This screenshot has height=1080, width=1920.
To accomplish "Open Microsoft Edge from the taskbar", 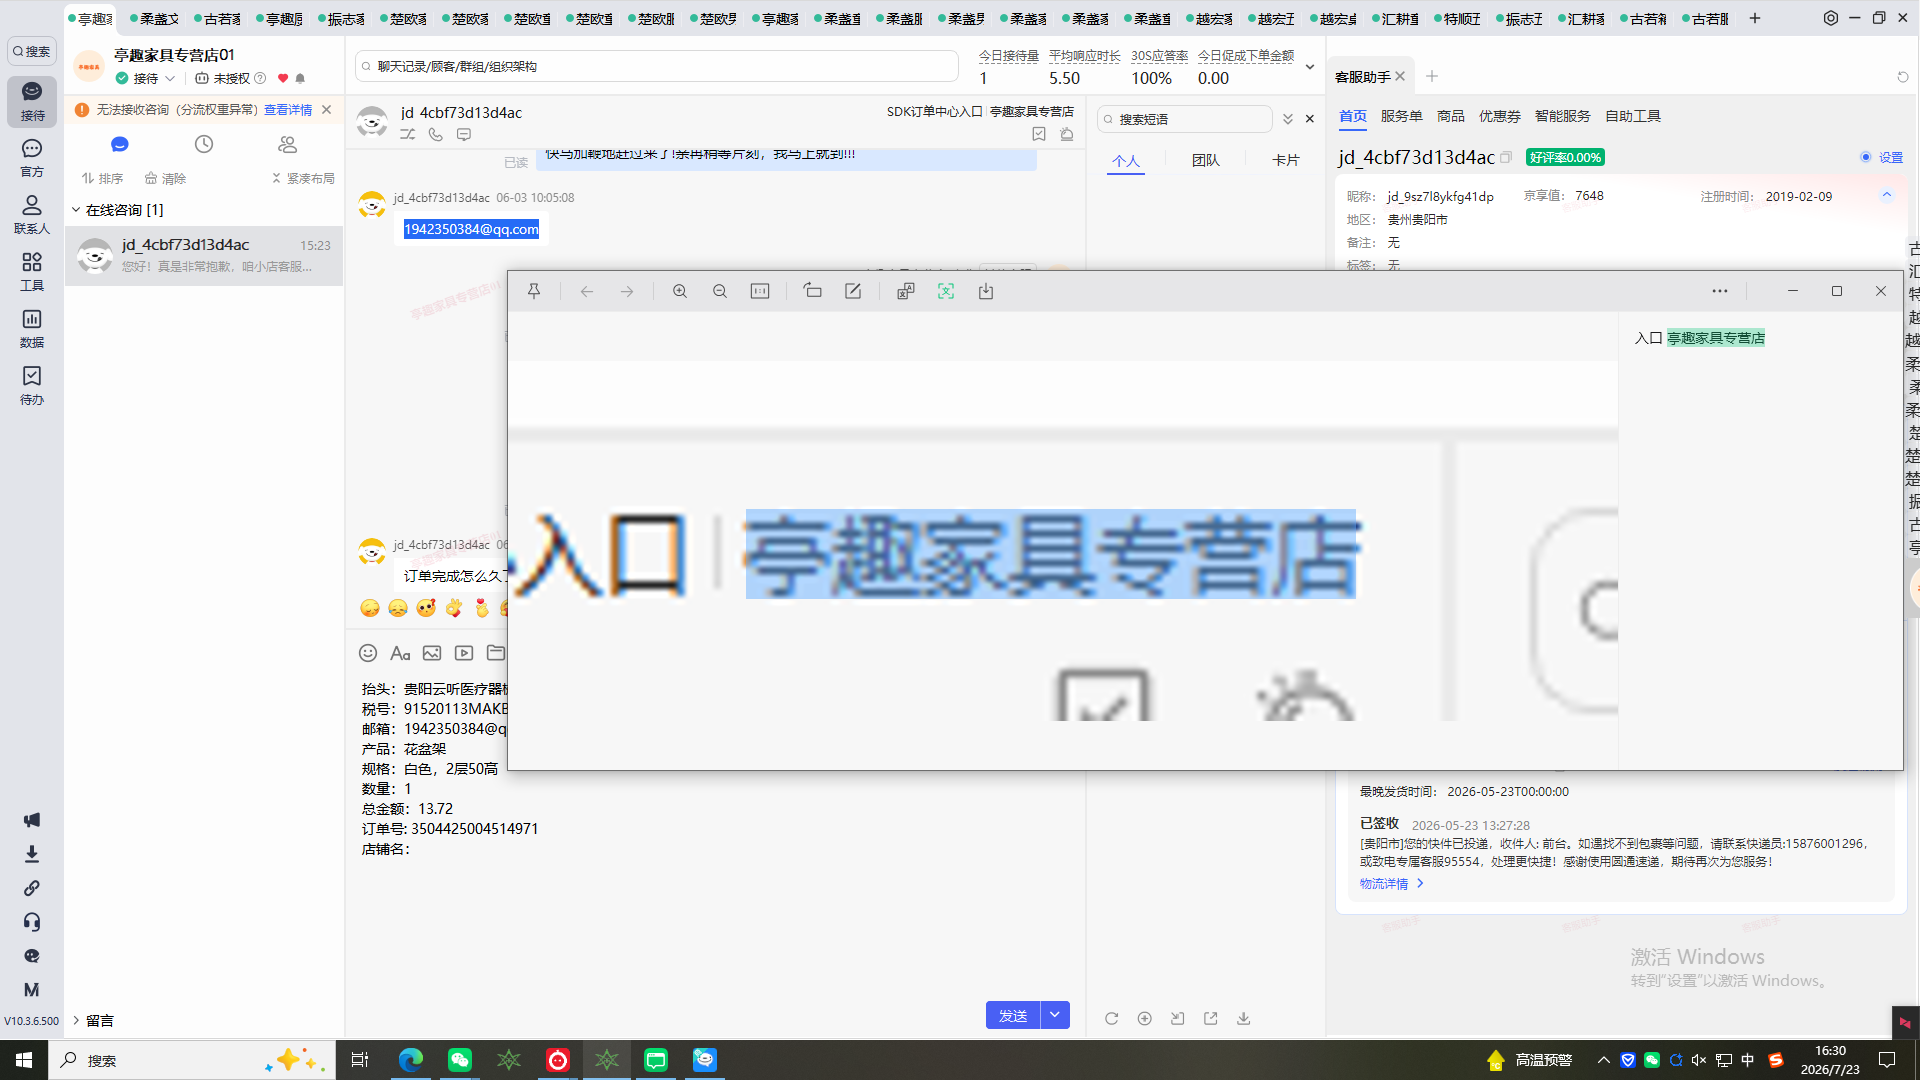I will pyautogui.click(x=411, y=1060).
